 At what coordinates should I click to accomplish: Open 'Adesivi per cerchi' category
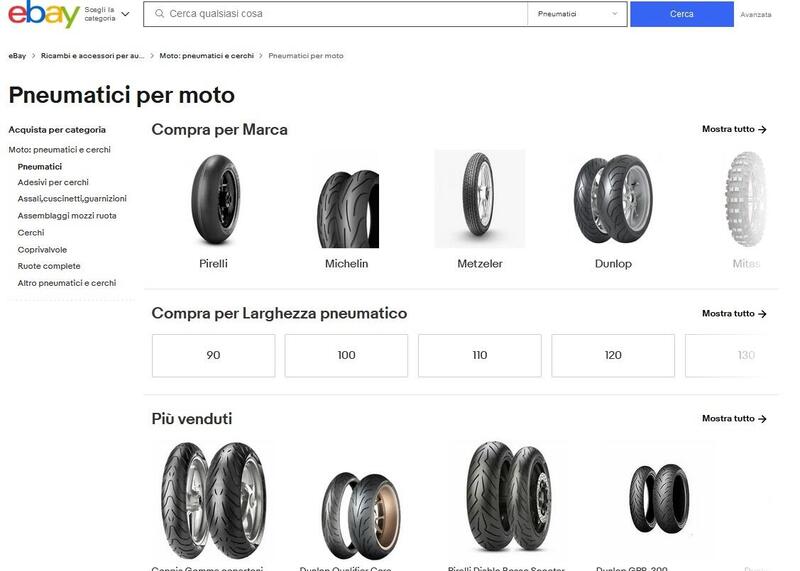53,182
